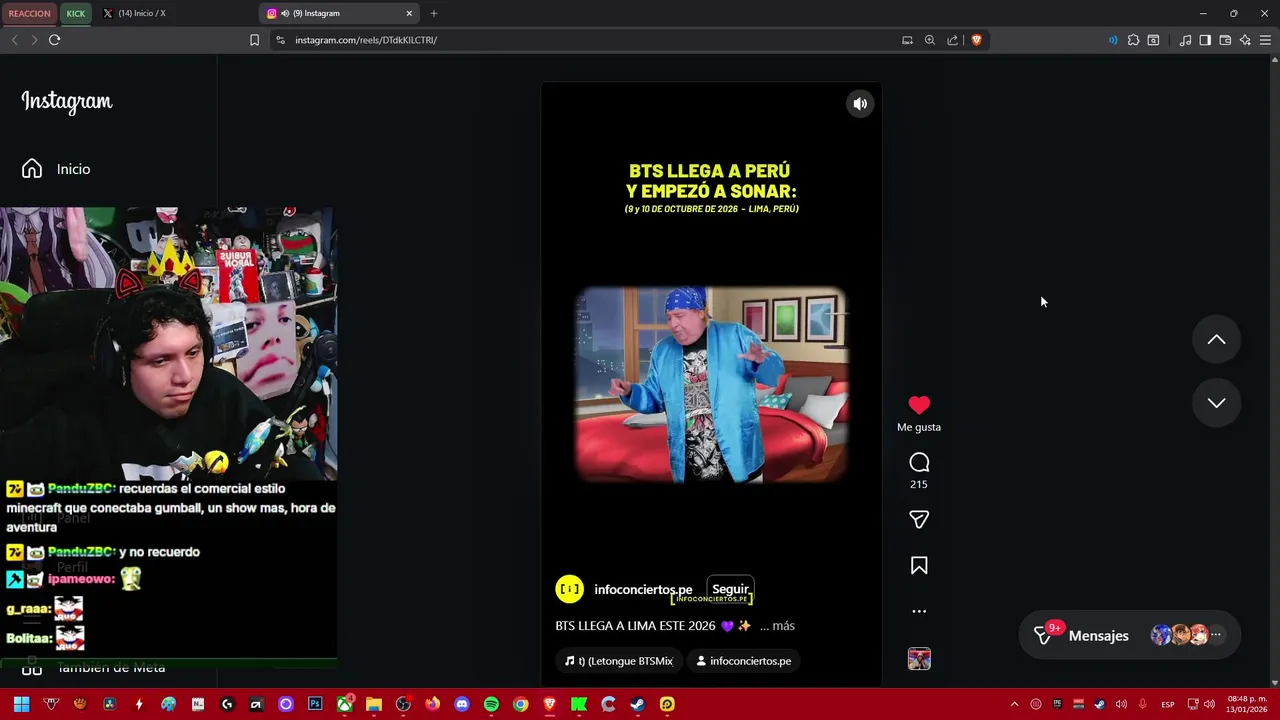Bookmark this page with the bookmark icon
The height and width of the screenshot is (720, 1280).
click(x=254, y=40)
